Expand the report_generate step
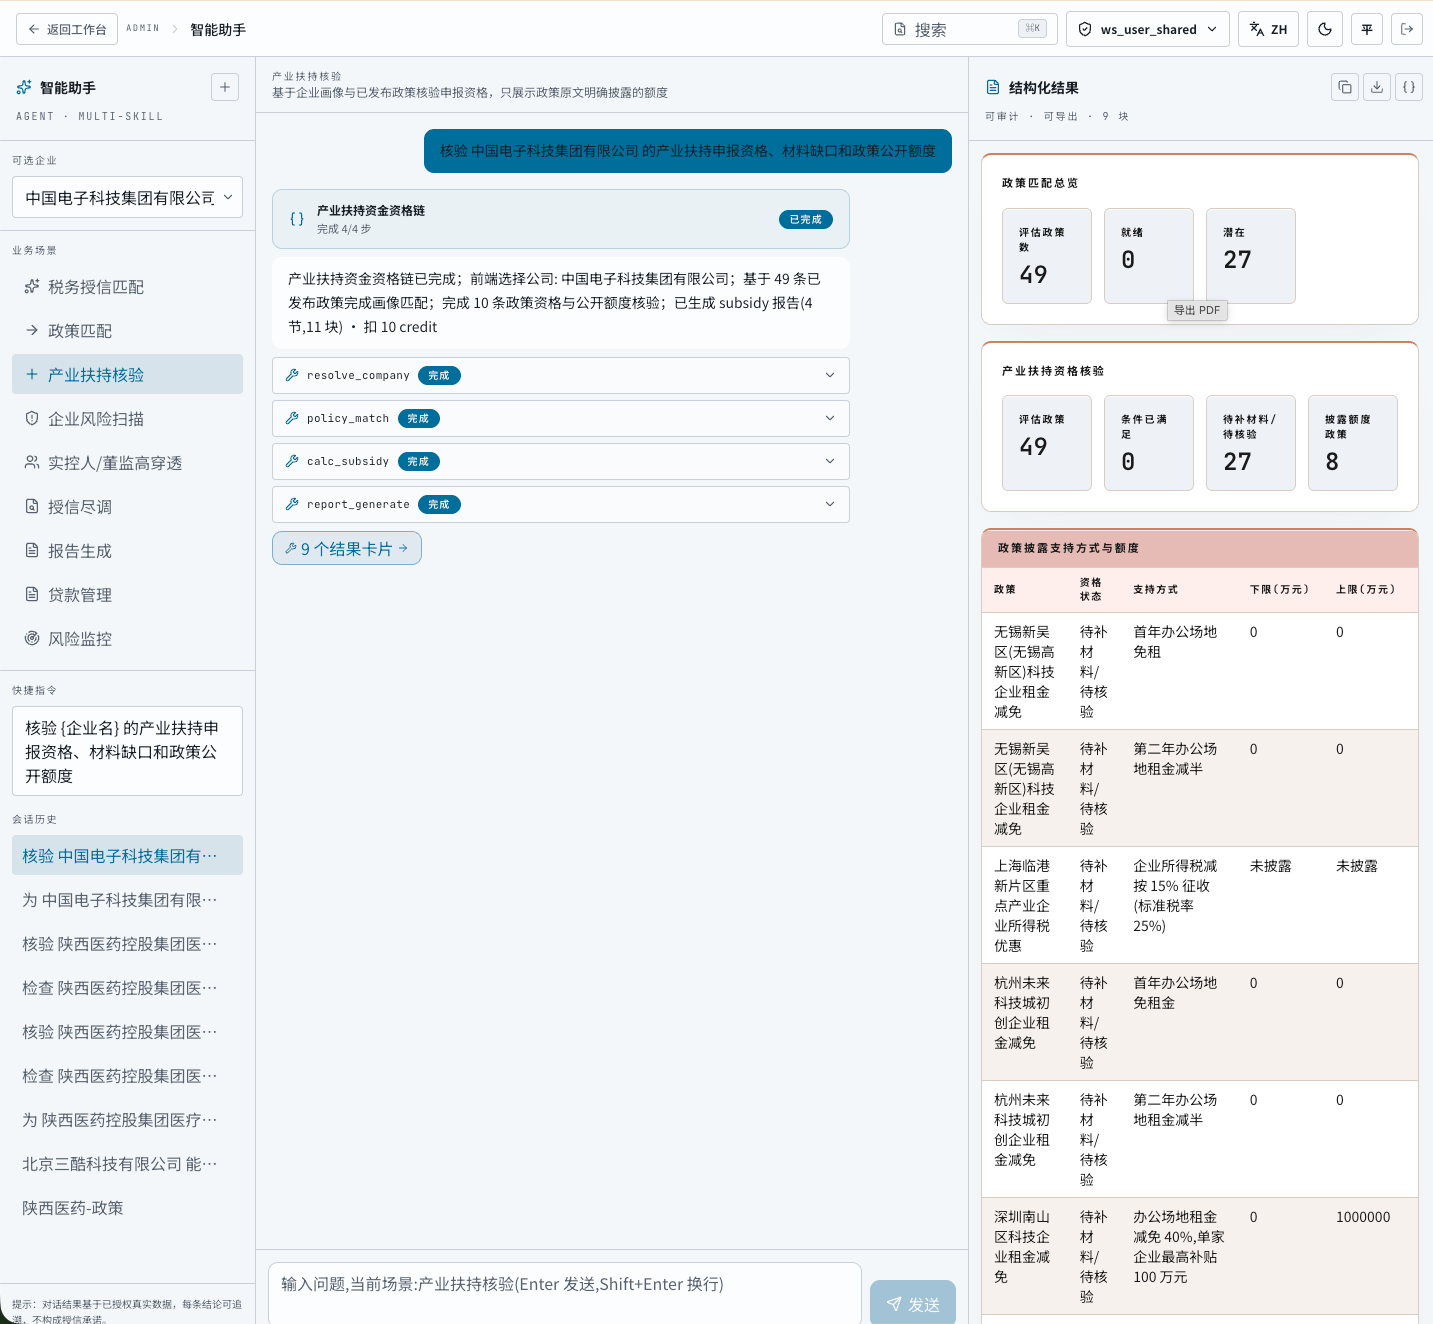 pos(561,504)
